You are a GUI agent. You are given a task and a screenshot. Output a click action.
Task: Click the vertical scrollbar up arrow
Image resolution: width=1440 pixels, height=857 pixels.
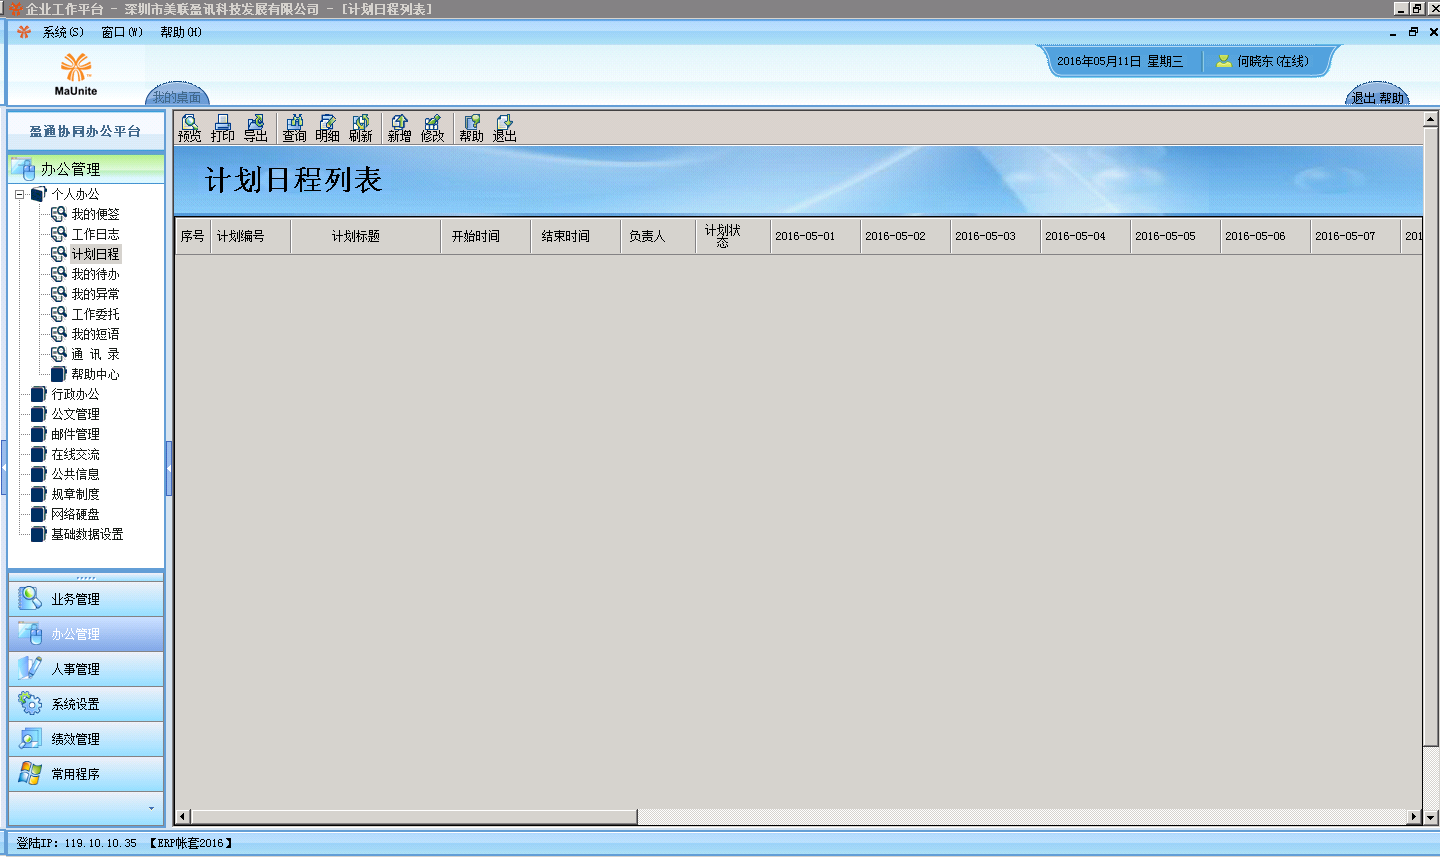pos(1430,119)
